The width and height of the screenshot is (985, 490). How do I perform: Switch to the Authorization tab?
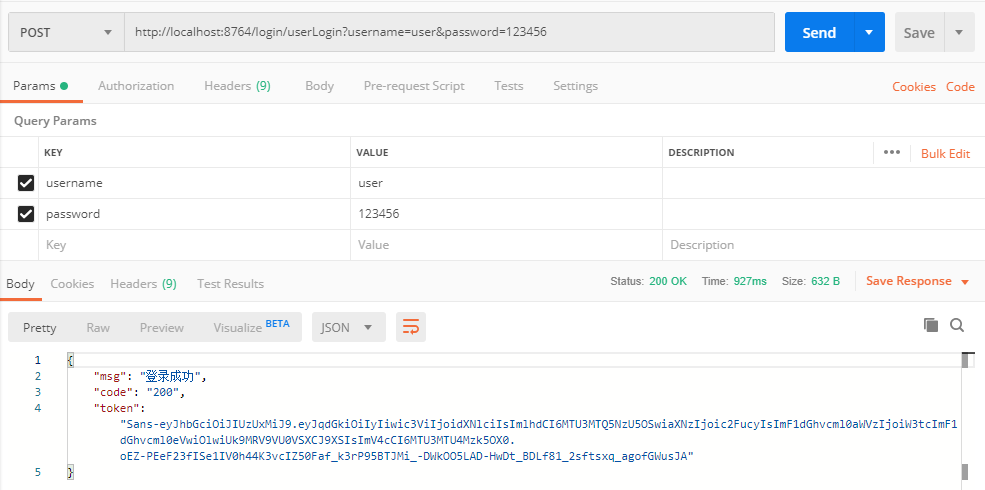[136, 86]
